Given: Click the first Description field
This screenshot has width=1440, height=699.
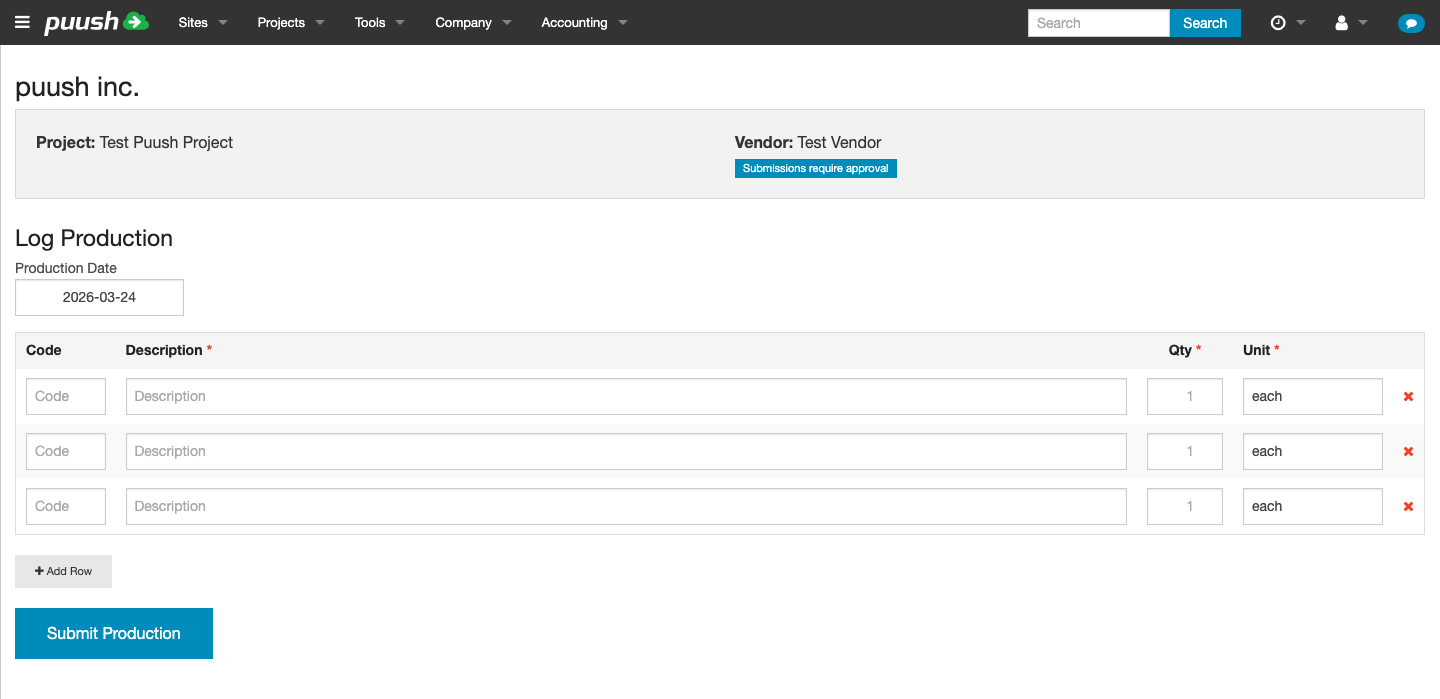Looking at the screenshot, I should tap(625, 396).
